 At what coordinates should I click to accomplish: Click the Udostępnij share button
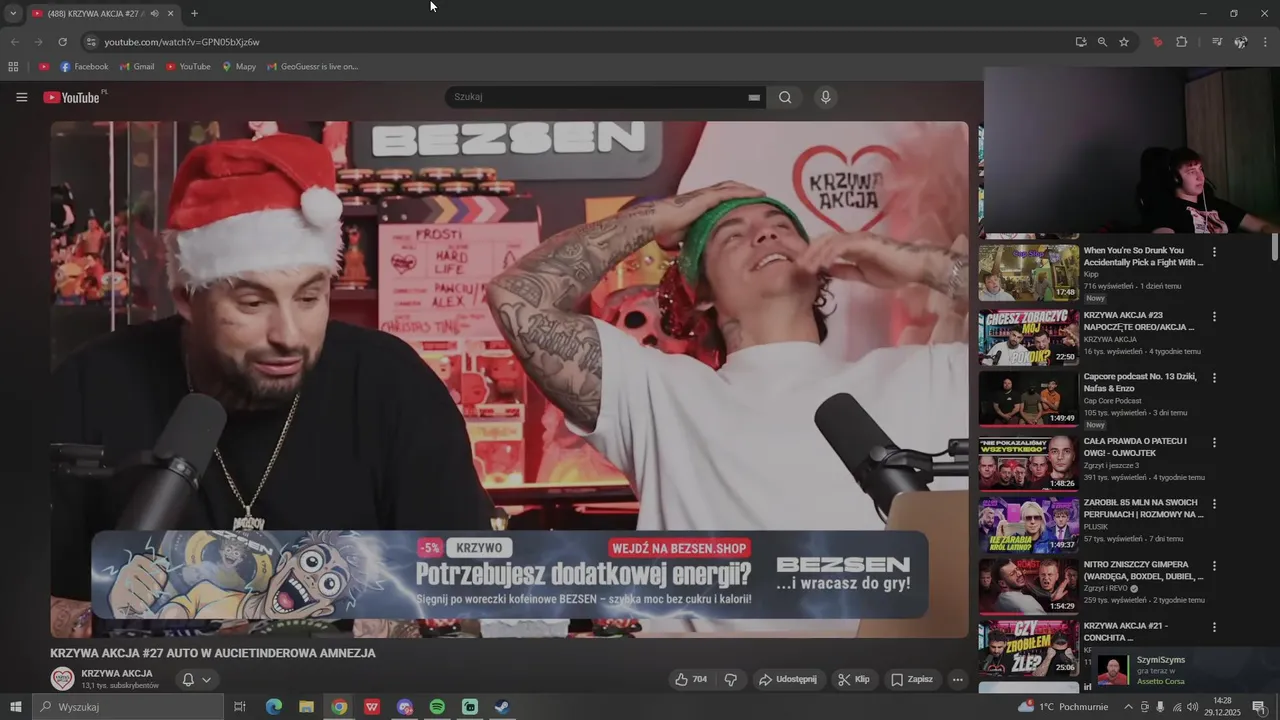pyautogui.click(x=787, y=679)
